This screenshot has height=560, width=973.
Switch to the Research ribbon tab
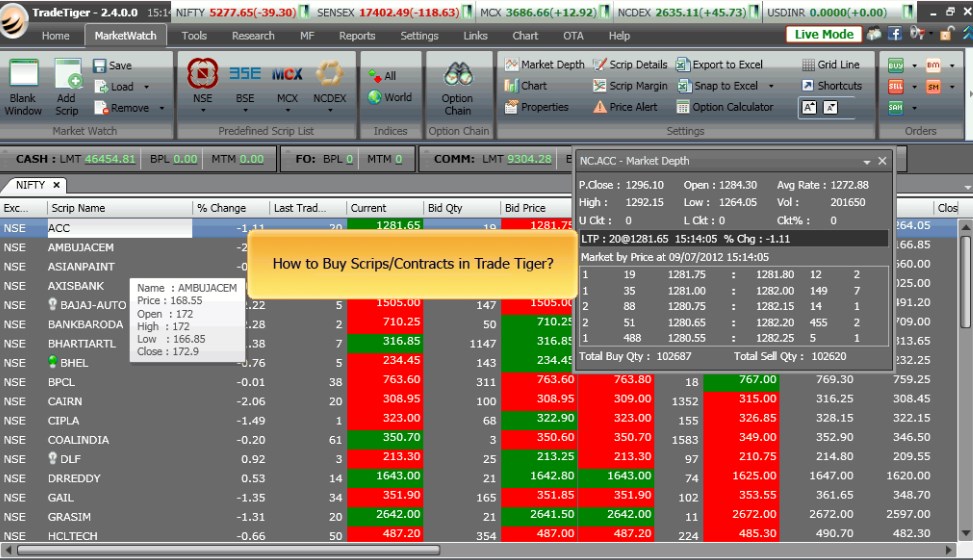coord(253,36)
